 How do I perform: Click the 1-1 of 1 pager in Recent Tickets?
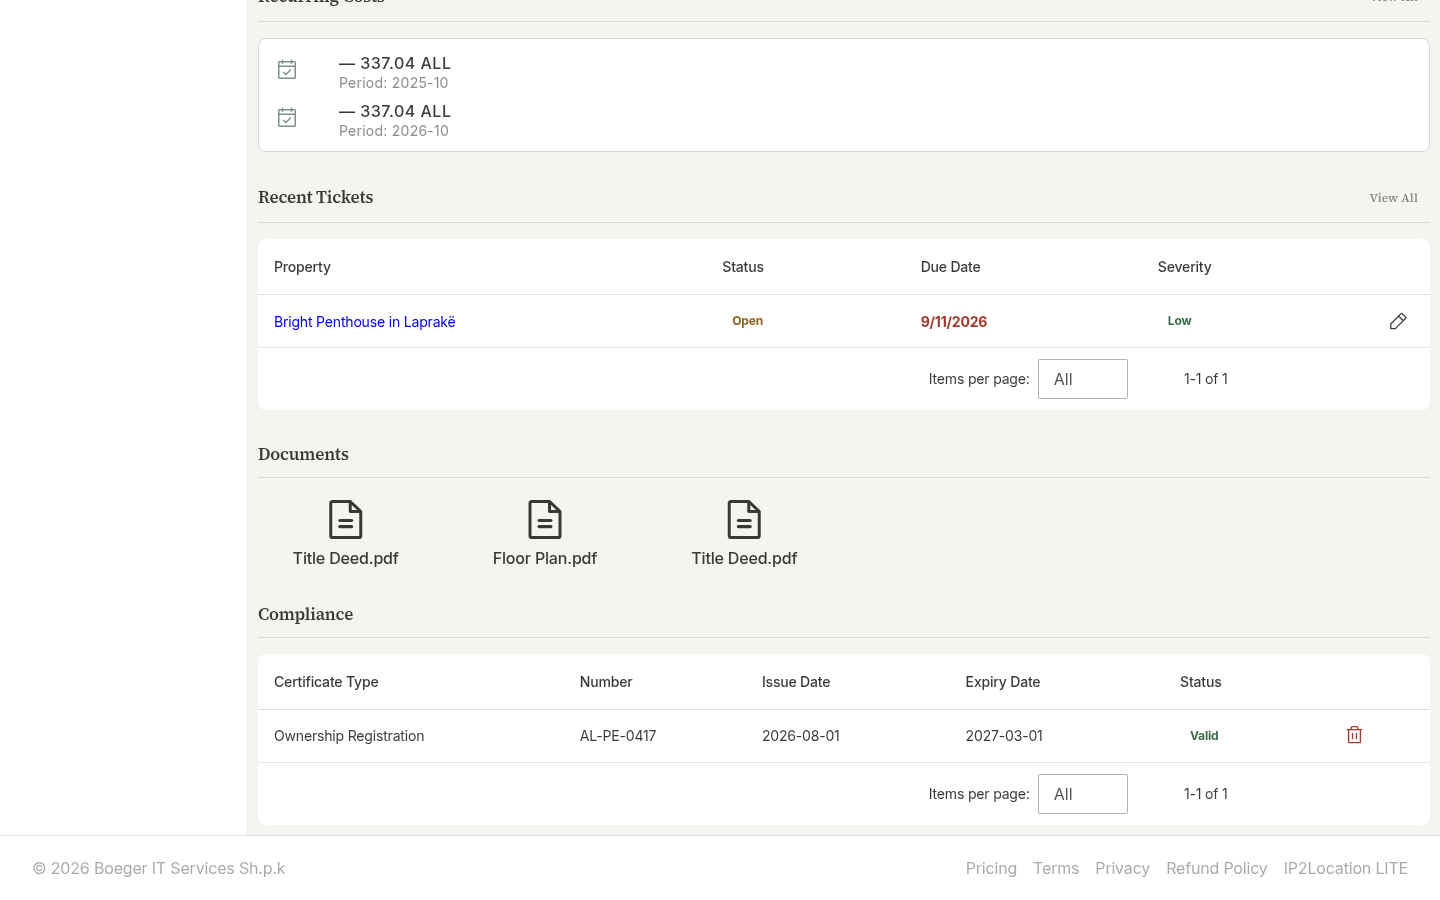click(1206, 379)
